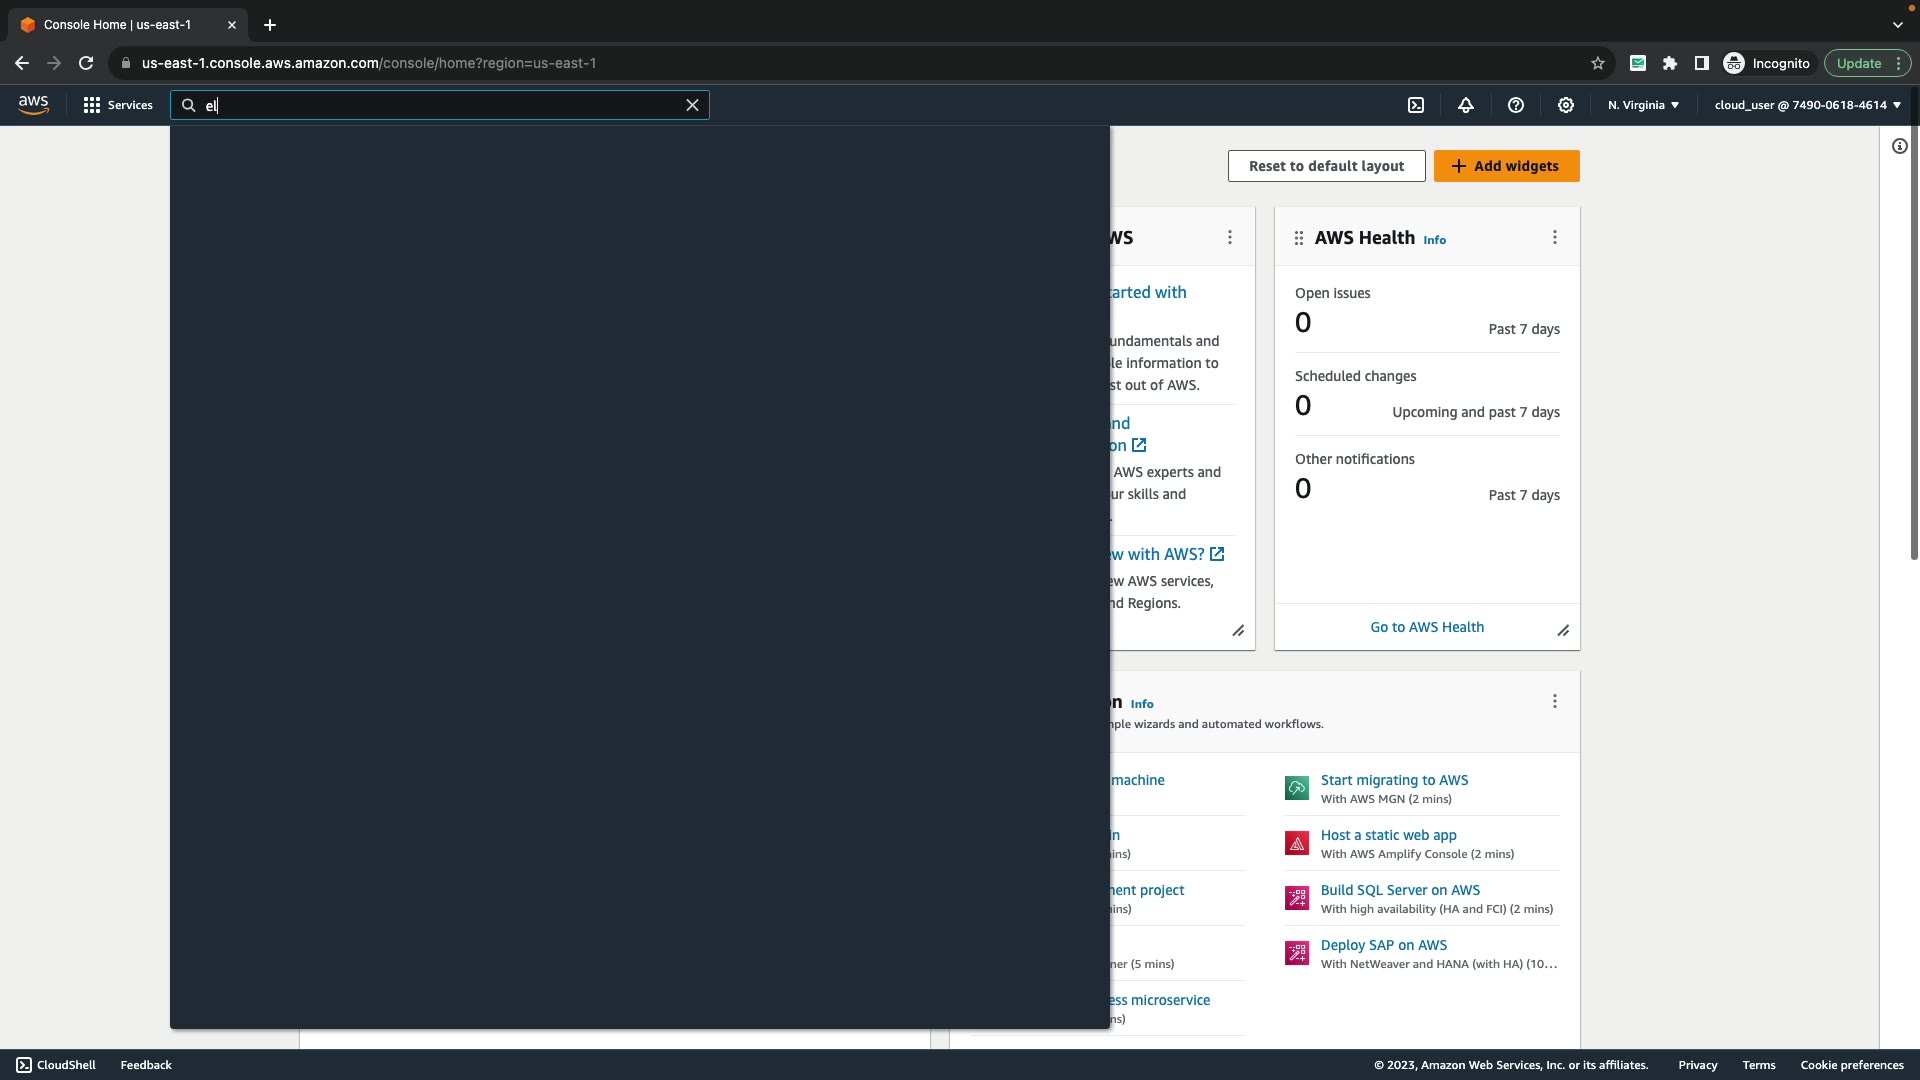Open the settings gear icon in navbar
This screenshot has height=1080, width=1920.
(x=1566, y=105)
